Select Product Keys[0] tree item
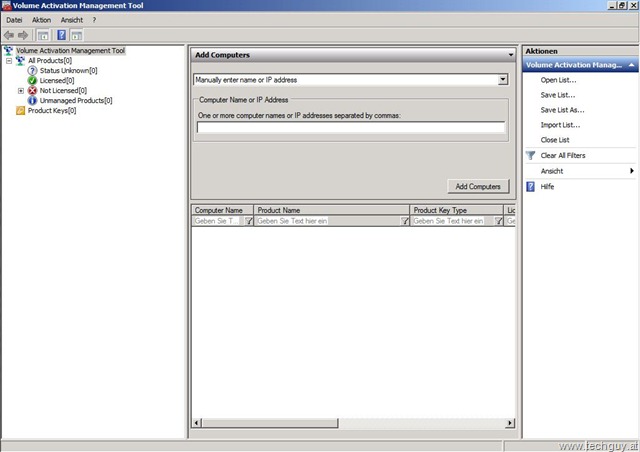Image resolution: width=640 pixels, height=452 pixels. (x=51, y=111)
